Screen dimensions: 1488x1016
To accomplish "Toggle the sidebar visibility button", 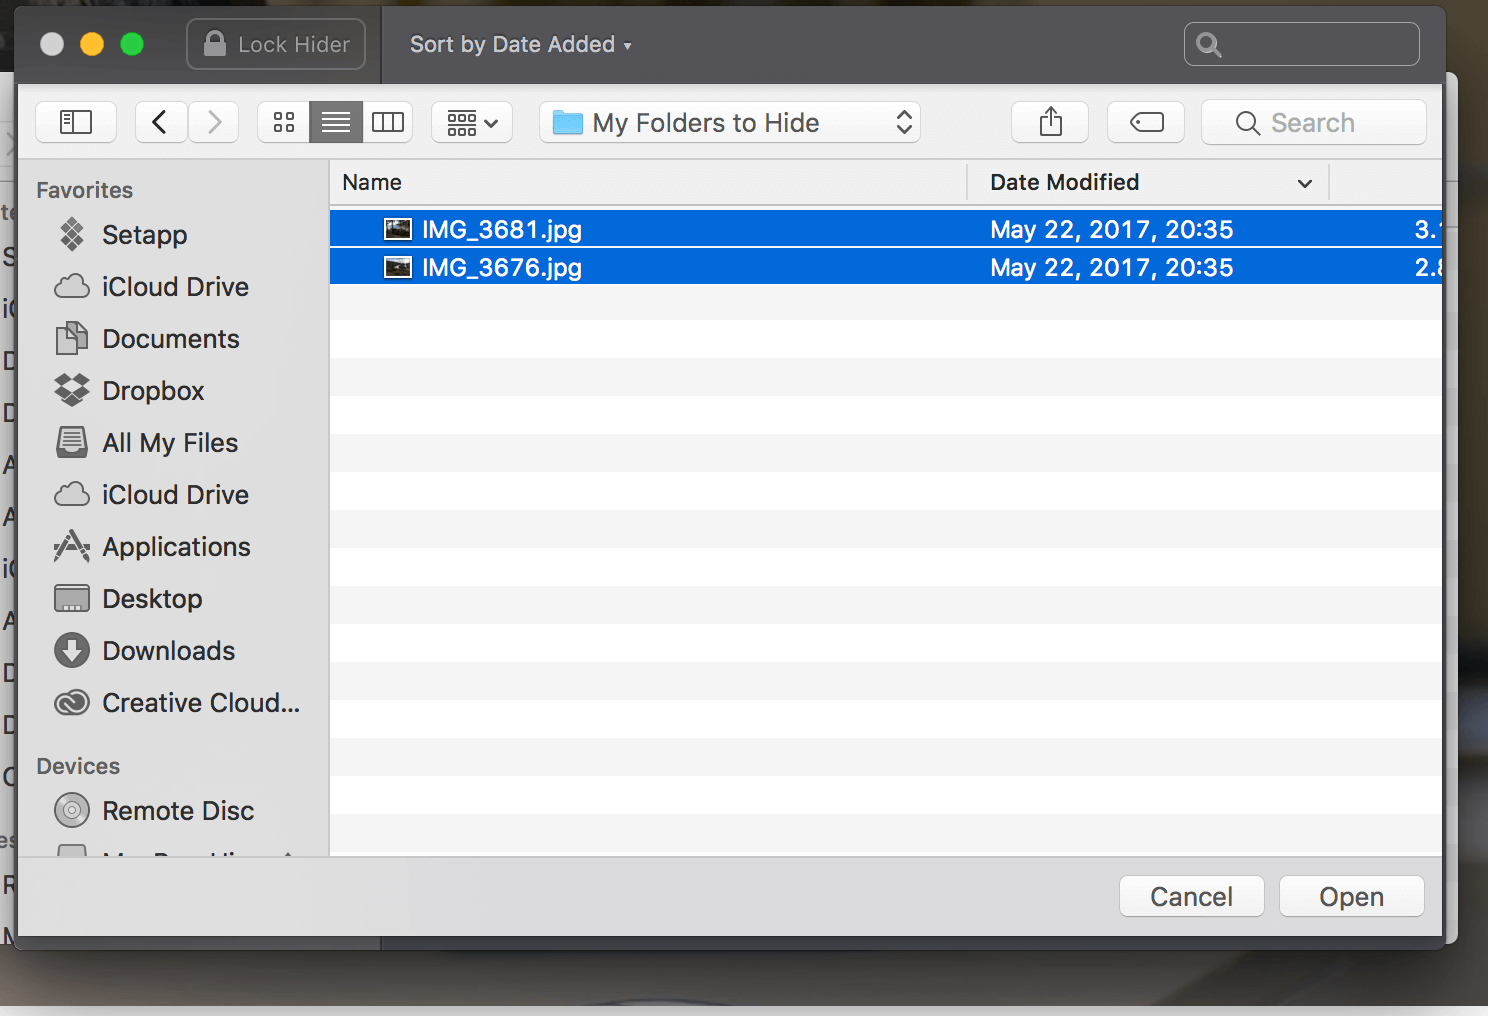I will tap(76, 122).
